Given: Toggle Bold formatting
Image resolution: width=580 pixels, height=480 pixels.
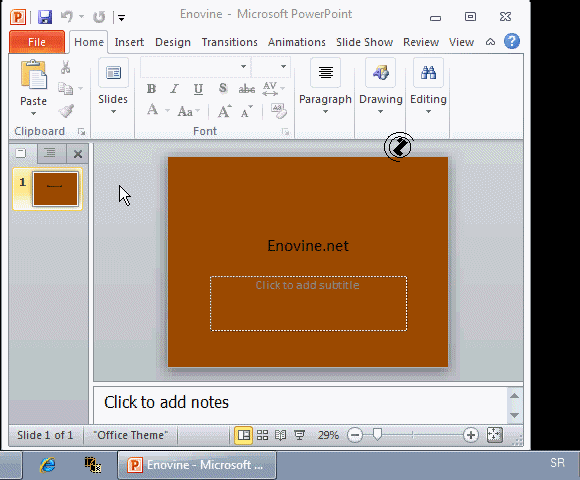Looking at the screenshot, I should (x=151, y=89).
